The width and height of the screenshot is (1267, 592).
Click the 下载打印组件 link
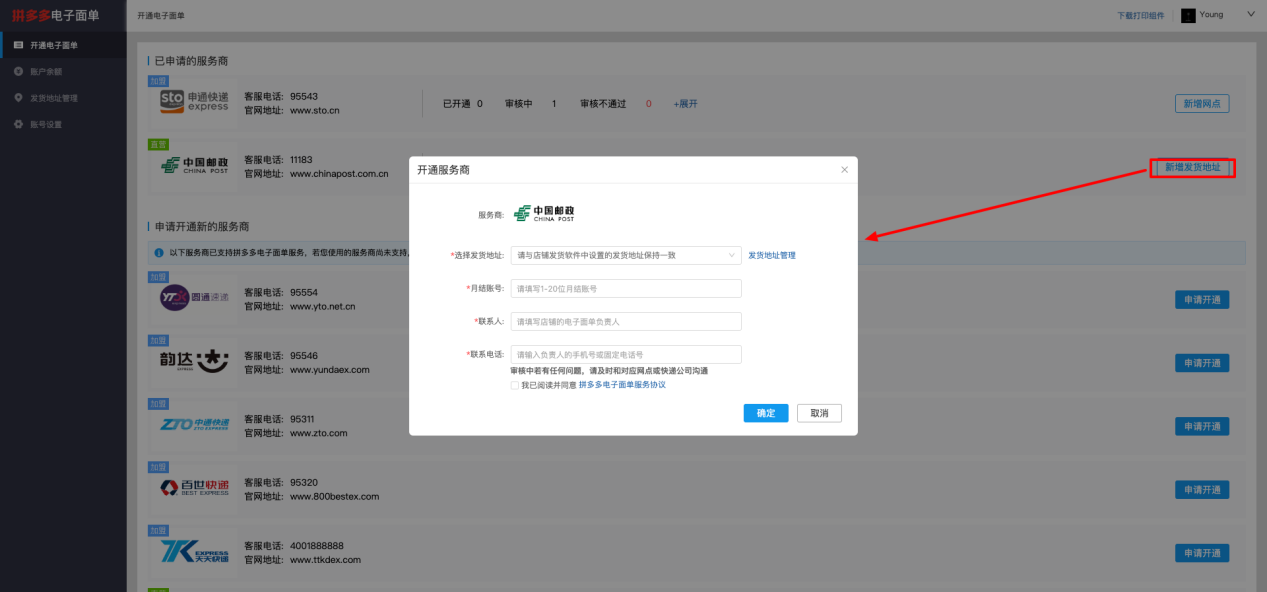click(x=1140, y=16)
